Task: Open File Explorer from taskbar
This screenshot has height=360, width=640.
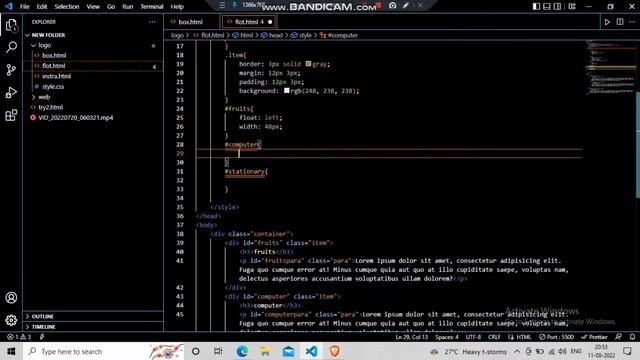Action: (265, 351)
